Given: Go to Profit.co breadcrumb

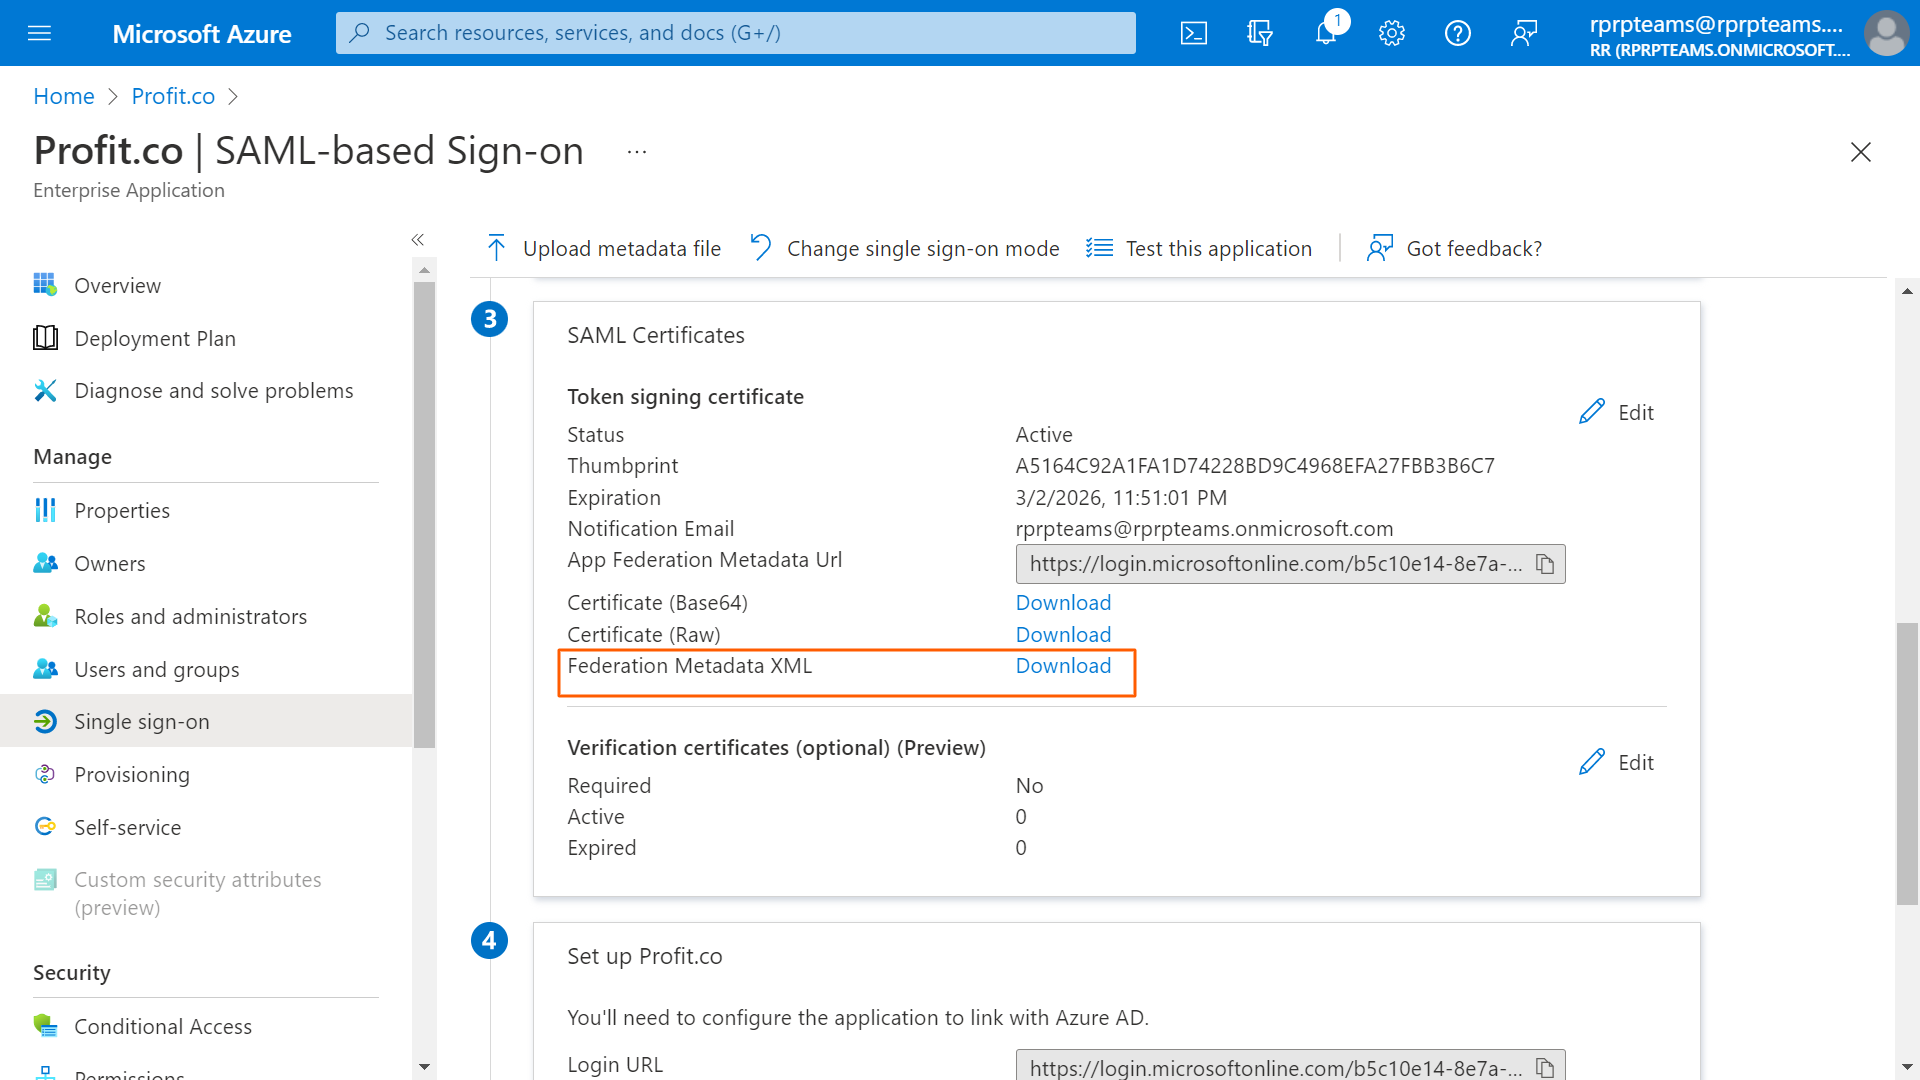Looking at the screenshot, I should (x=173, y=96).
